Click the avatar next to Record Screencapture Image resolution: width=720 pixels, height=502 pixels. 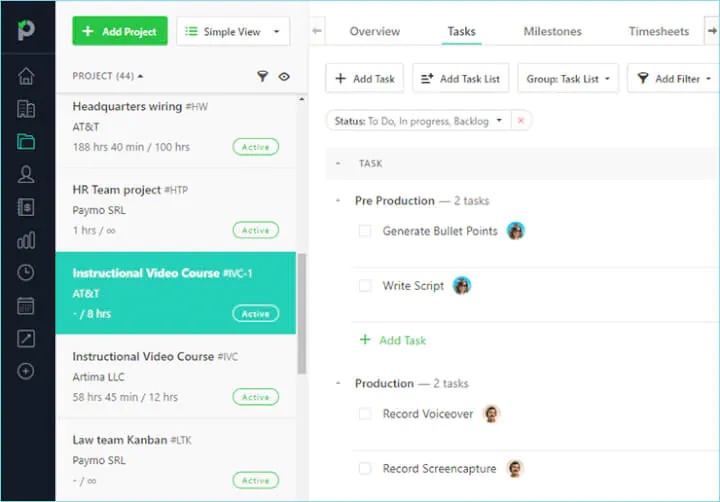coord(515,468)
